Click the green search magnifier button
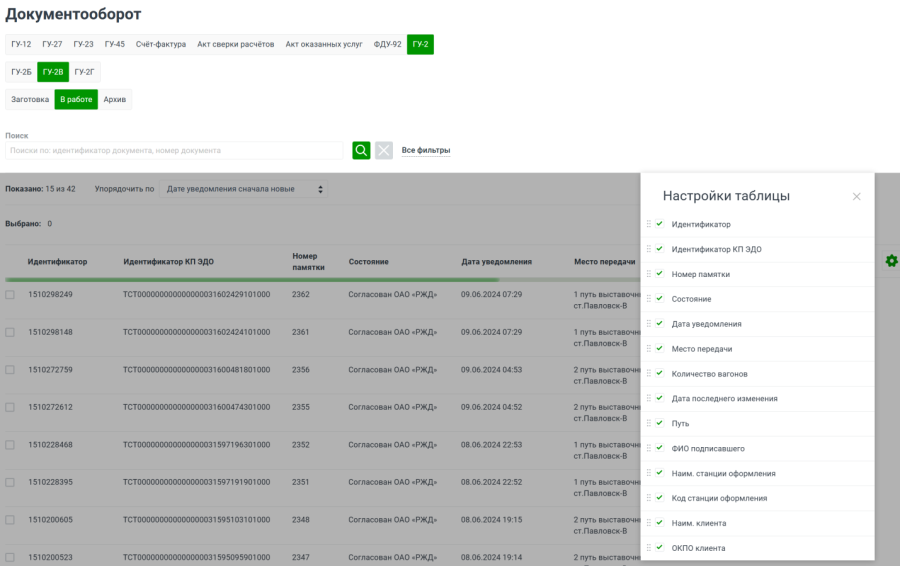 361,150
